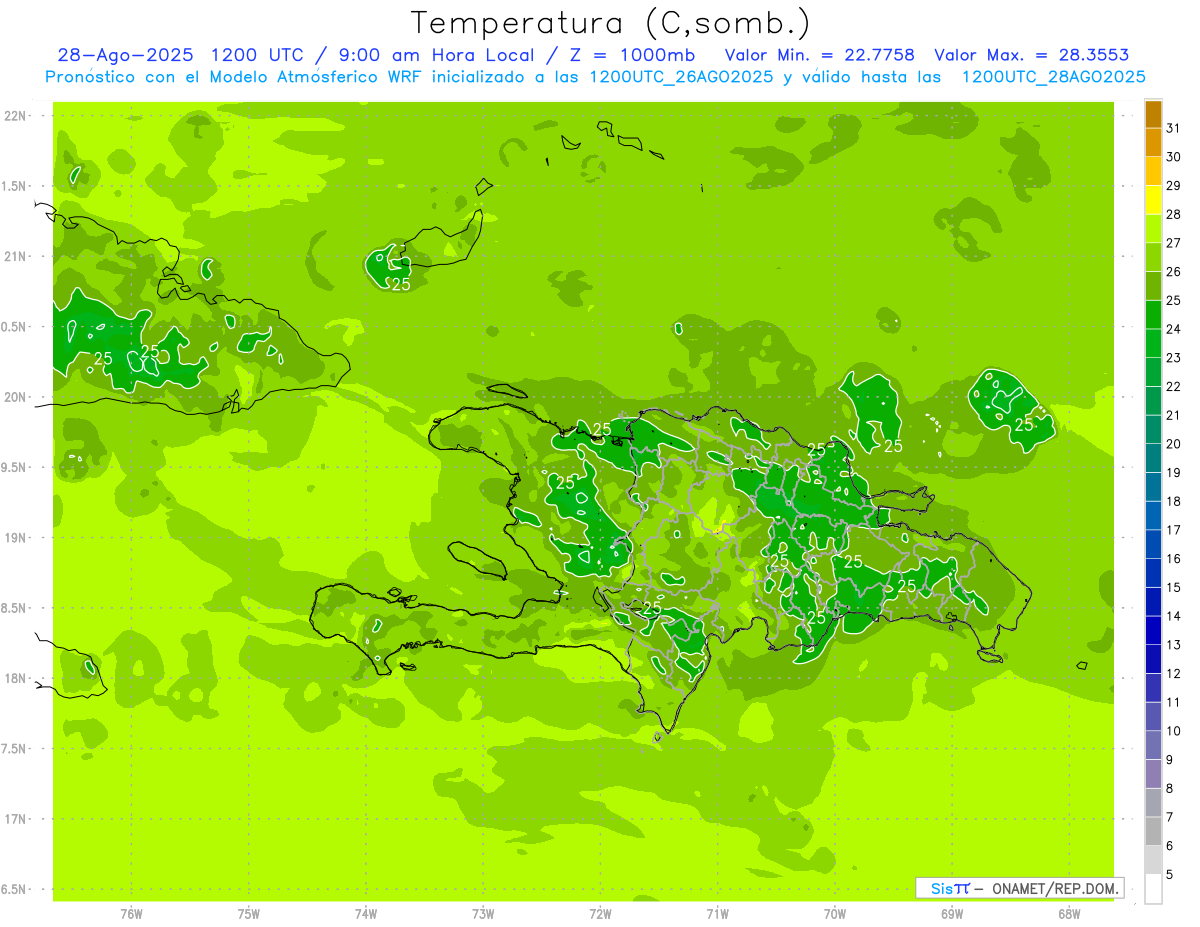Click the "21N" latitude axis label
Image resolution: width=1200 pixels, height=927 pixels.
pos(15,256)
